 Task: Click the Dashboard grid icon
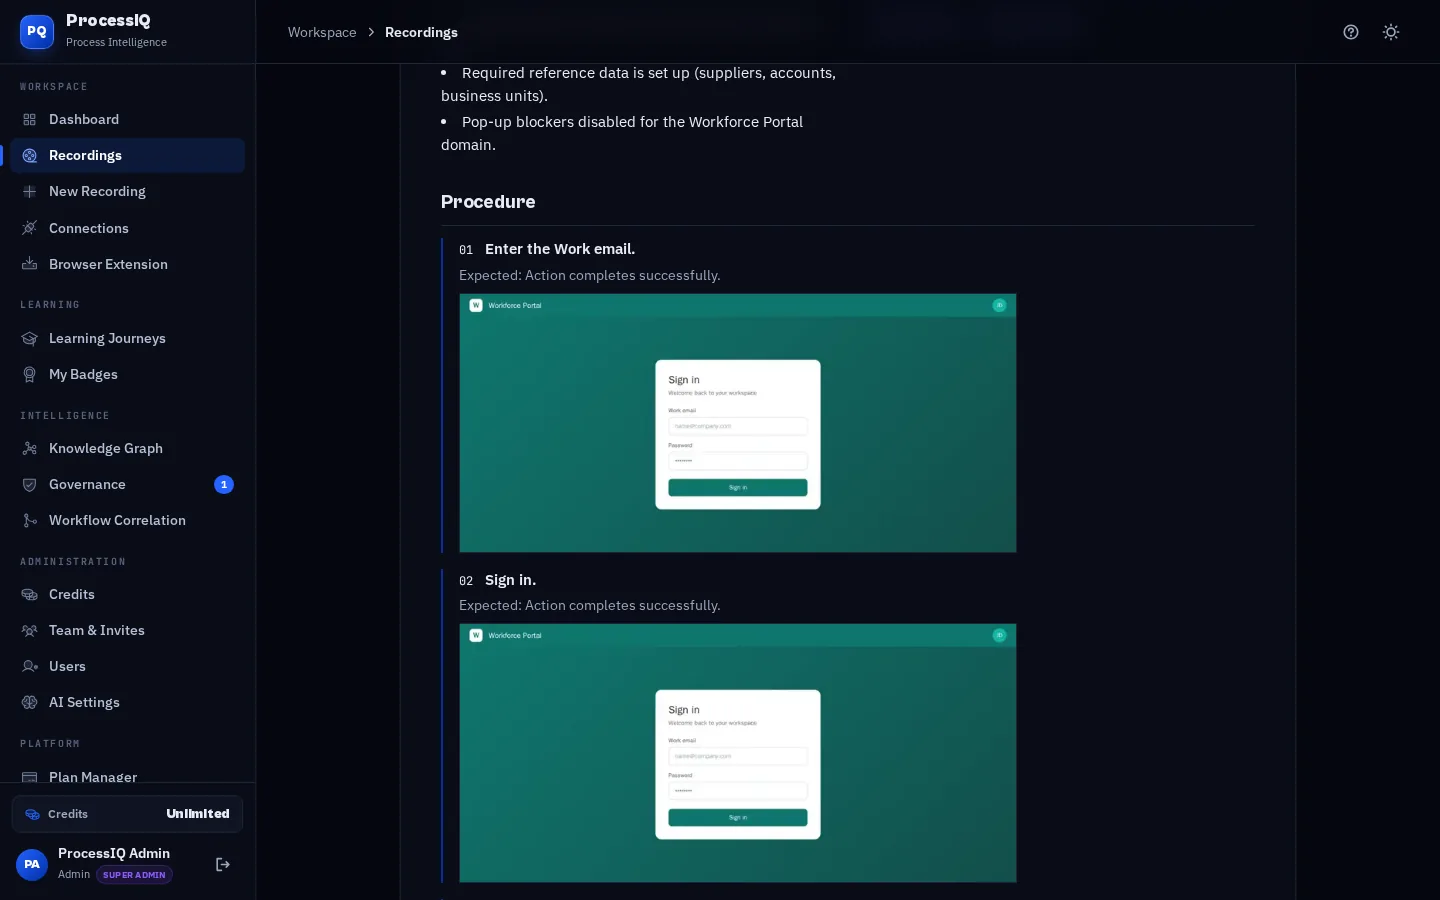pos(30,120)
